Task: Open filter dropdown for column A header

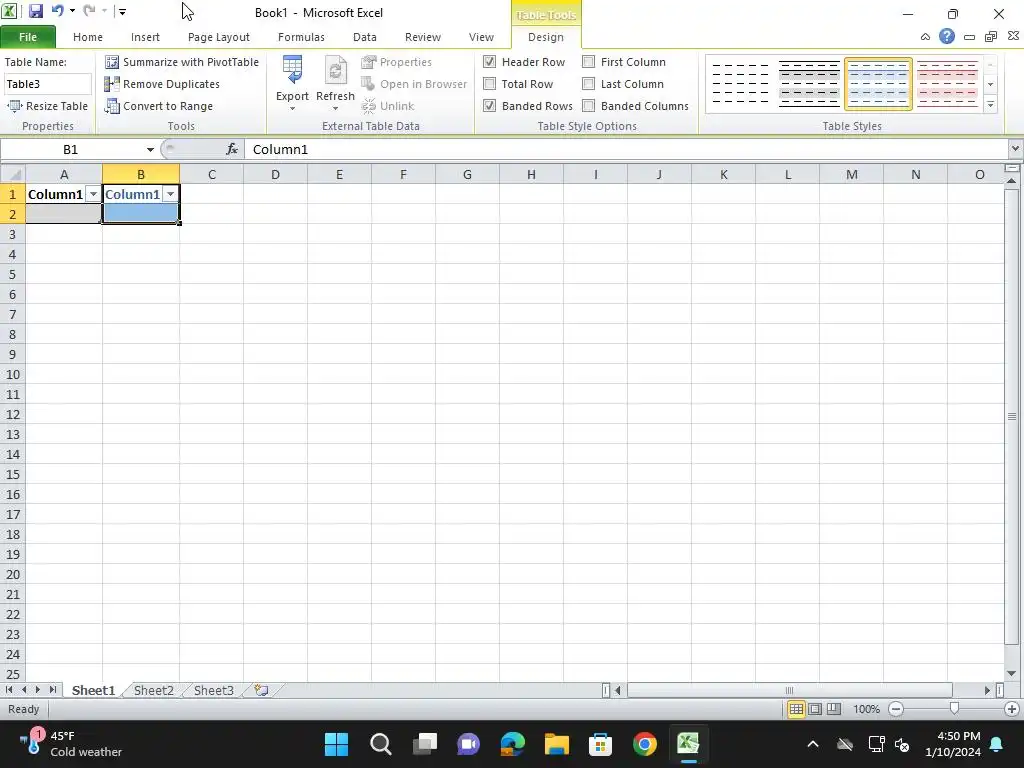Action: click(93, 195)
